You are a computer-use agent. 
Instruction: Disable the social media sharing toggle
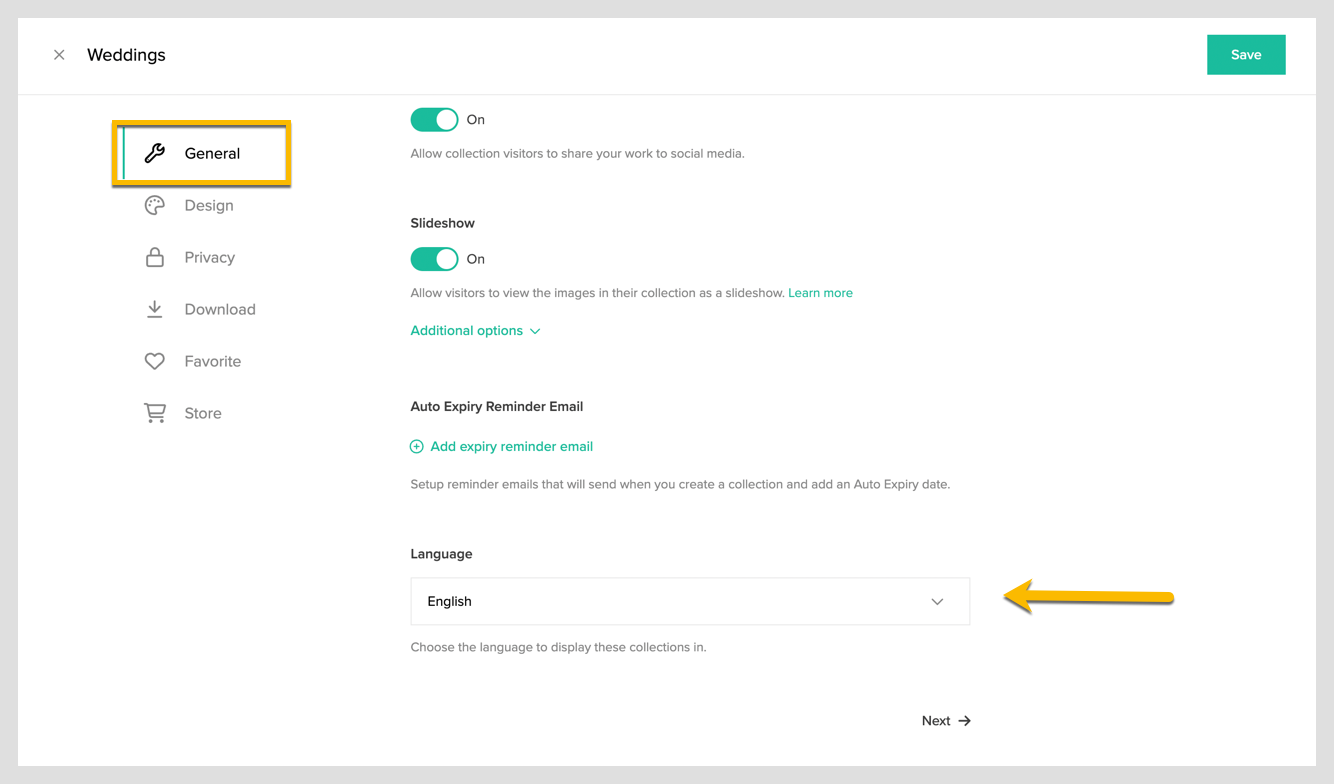coord(434,119)
